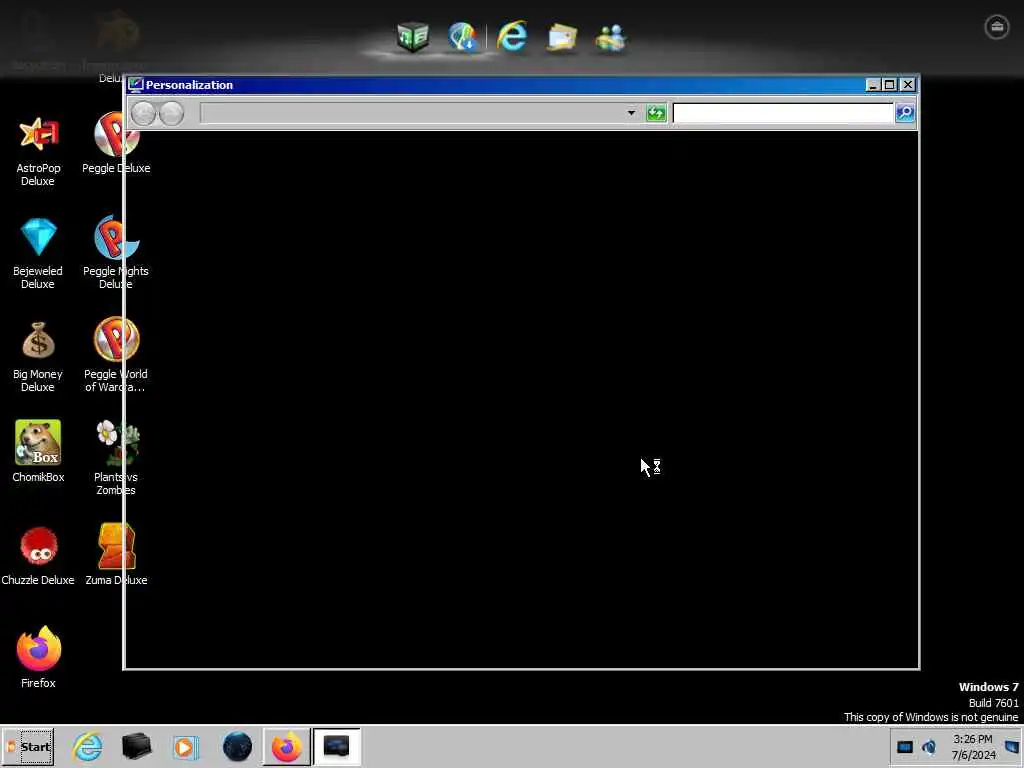Click the search magnifier button
The image size is (1024, 768).
coord(905,113)
